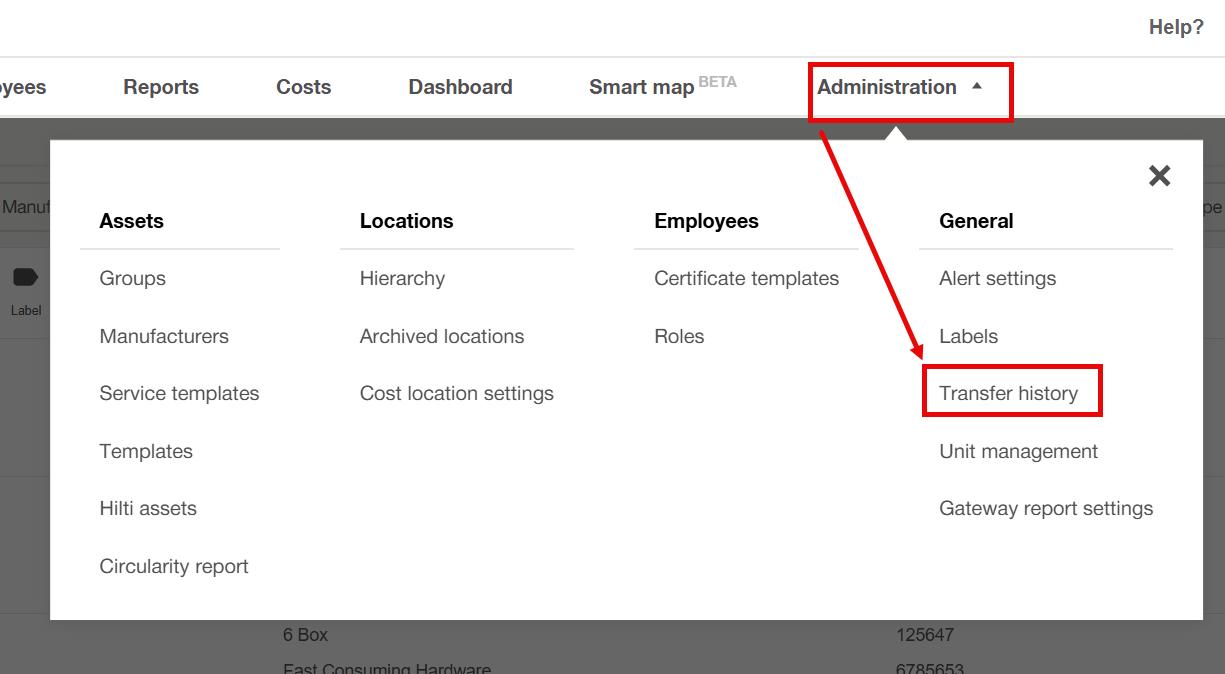This screenshot has height=674, width=1225.
Task: View Archived locations
Action: click(441, 337)
